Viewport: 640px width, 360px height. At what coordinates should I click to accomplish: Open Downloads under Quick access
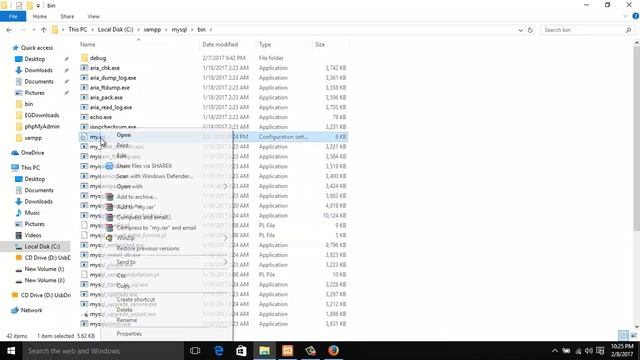(38, 70)
